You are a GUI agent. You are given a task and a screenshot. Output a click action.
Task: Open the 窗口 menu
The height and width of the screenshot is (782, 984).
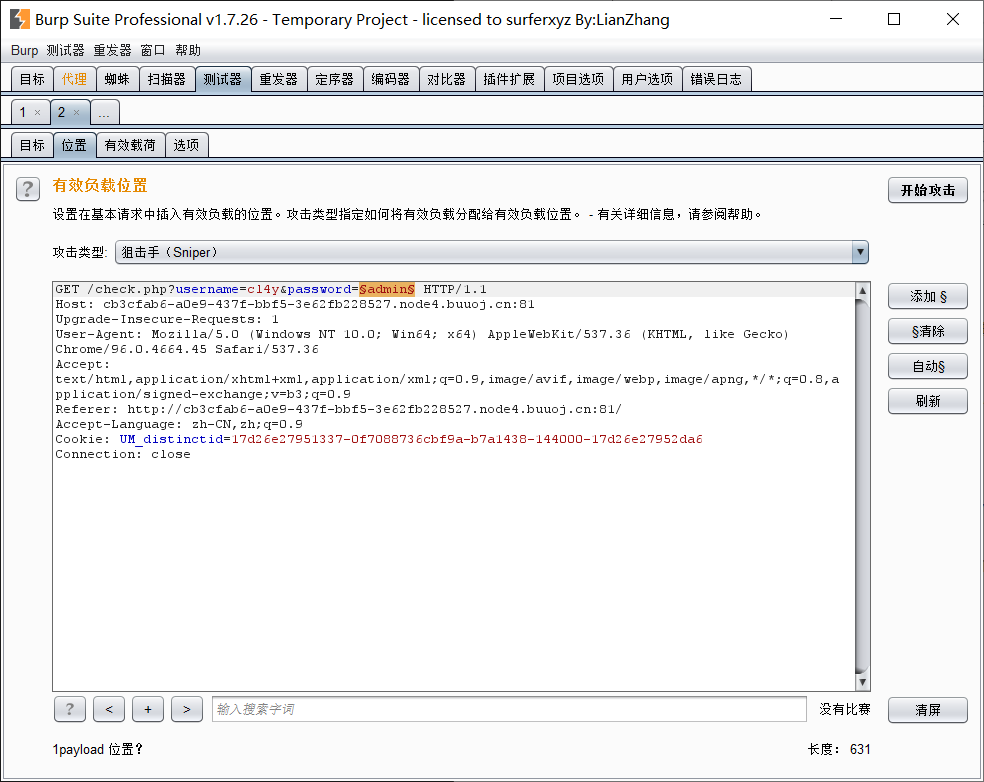[152, 50]
